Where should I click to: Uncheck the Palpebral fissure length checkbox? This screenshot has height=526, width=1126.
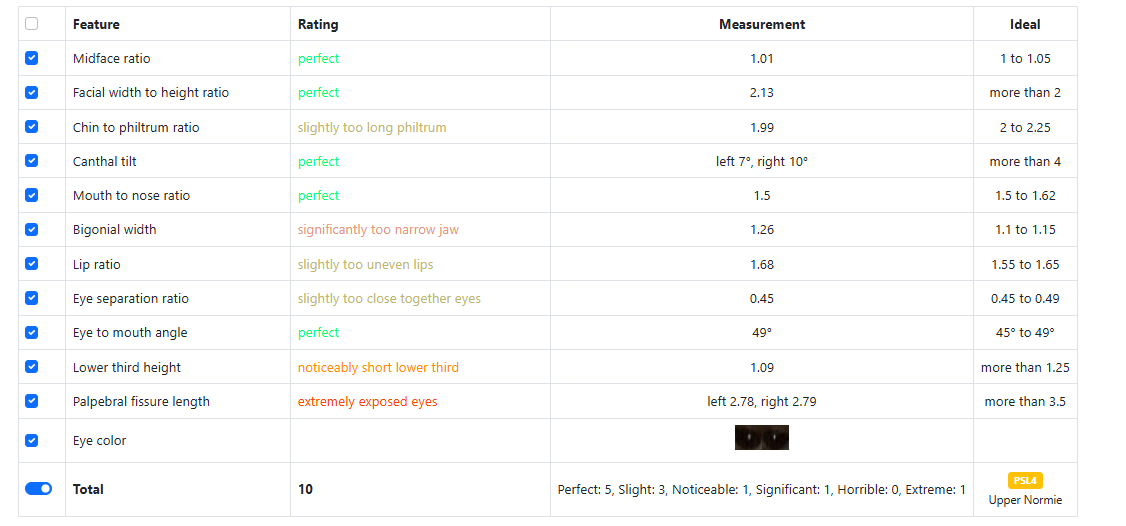tap(31, 401)
